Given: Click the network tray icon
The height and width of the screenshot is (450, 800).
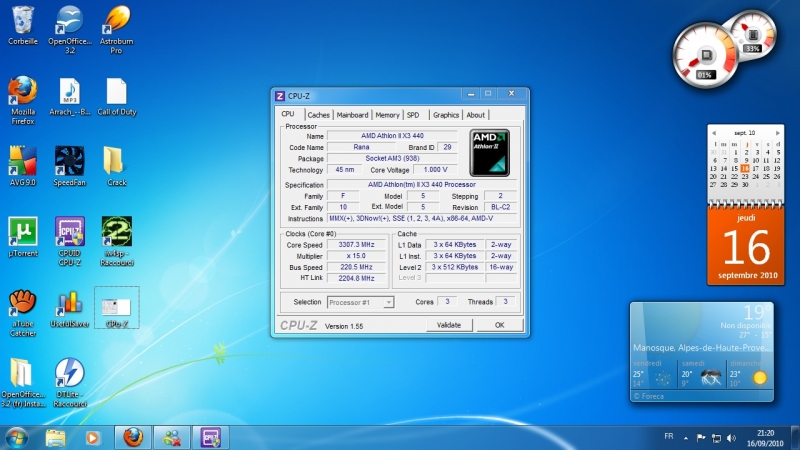Looking at the screenshot, I should point(716,438).
